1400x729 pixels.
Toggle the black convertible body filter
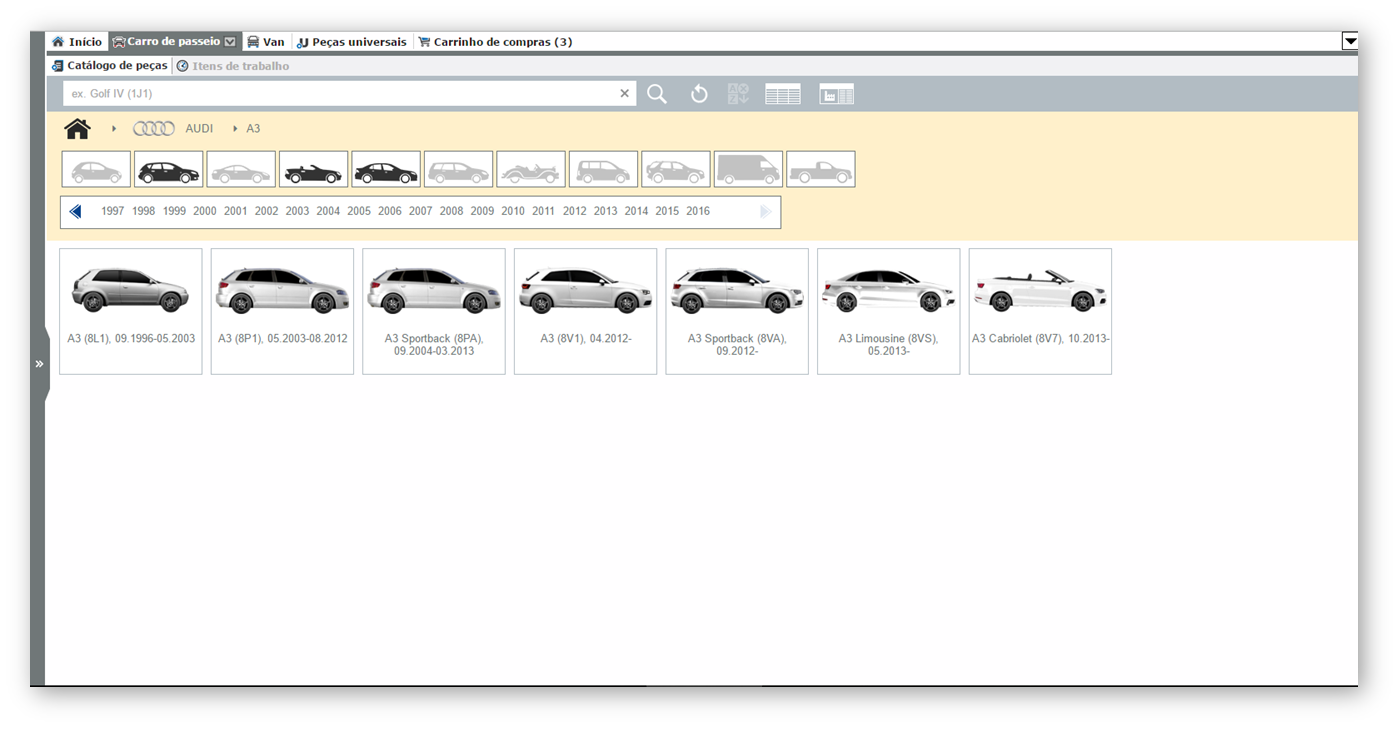(x=314, y=169)
